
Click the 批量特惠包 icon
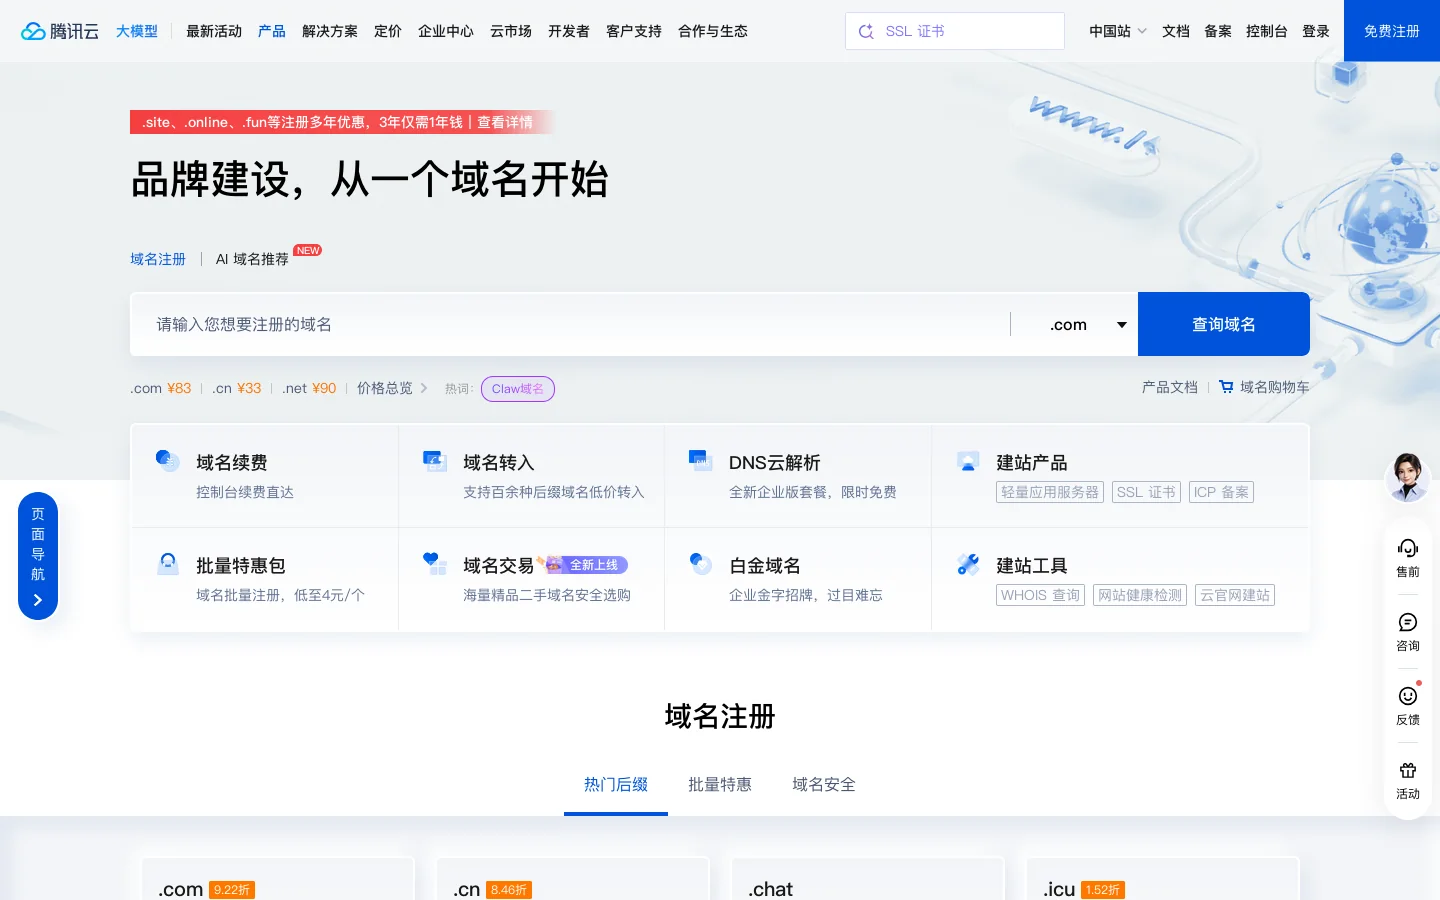168,563
